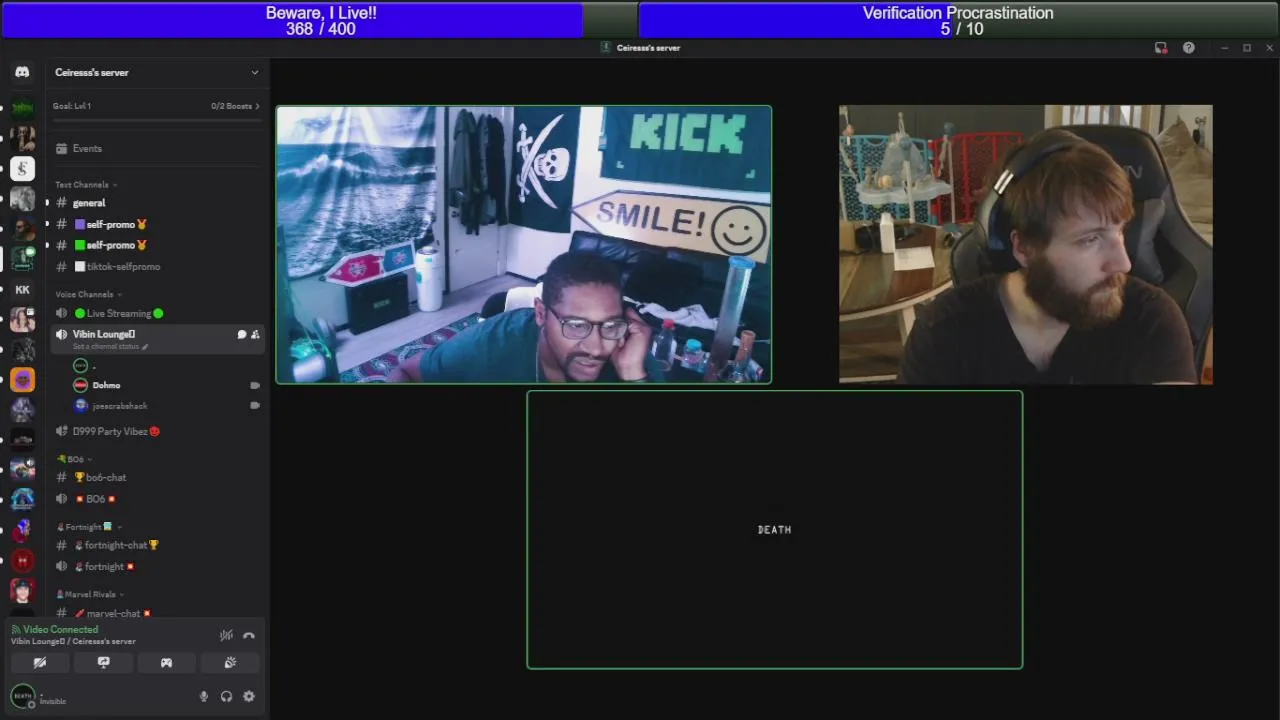Collapse the Text Channels category
The height and width of the screenshot is (720, 1280).
pyautogui.click(x=86, y=185)
